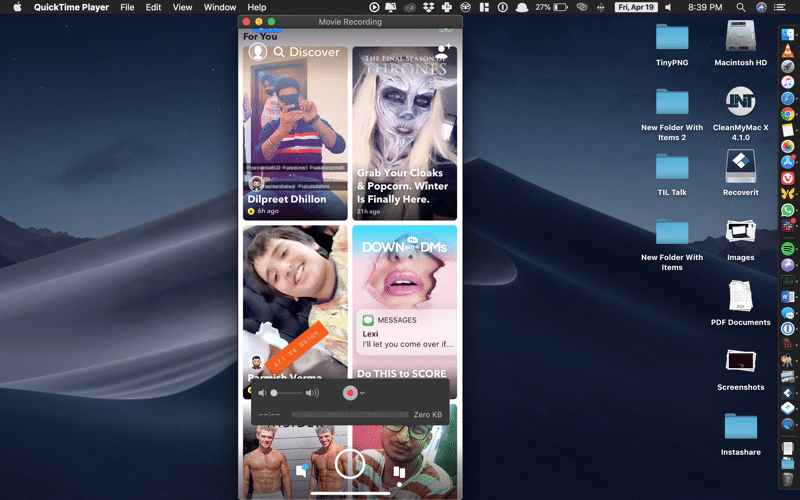The height and width of the screenshot is (500, 800).
Task: Click the low volume speaker icon
Action: [262, 393]
